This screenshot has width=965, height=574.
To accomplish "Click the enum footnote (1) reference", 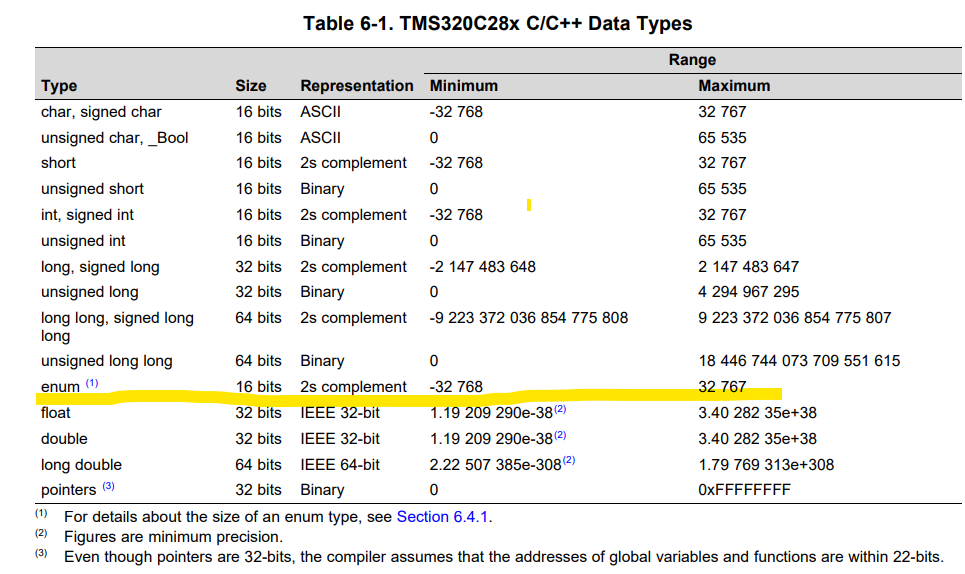I will pyautogui.click(x=92, y=383).
